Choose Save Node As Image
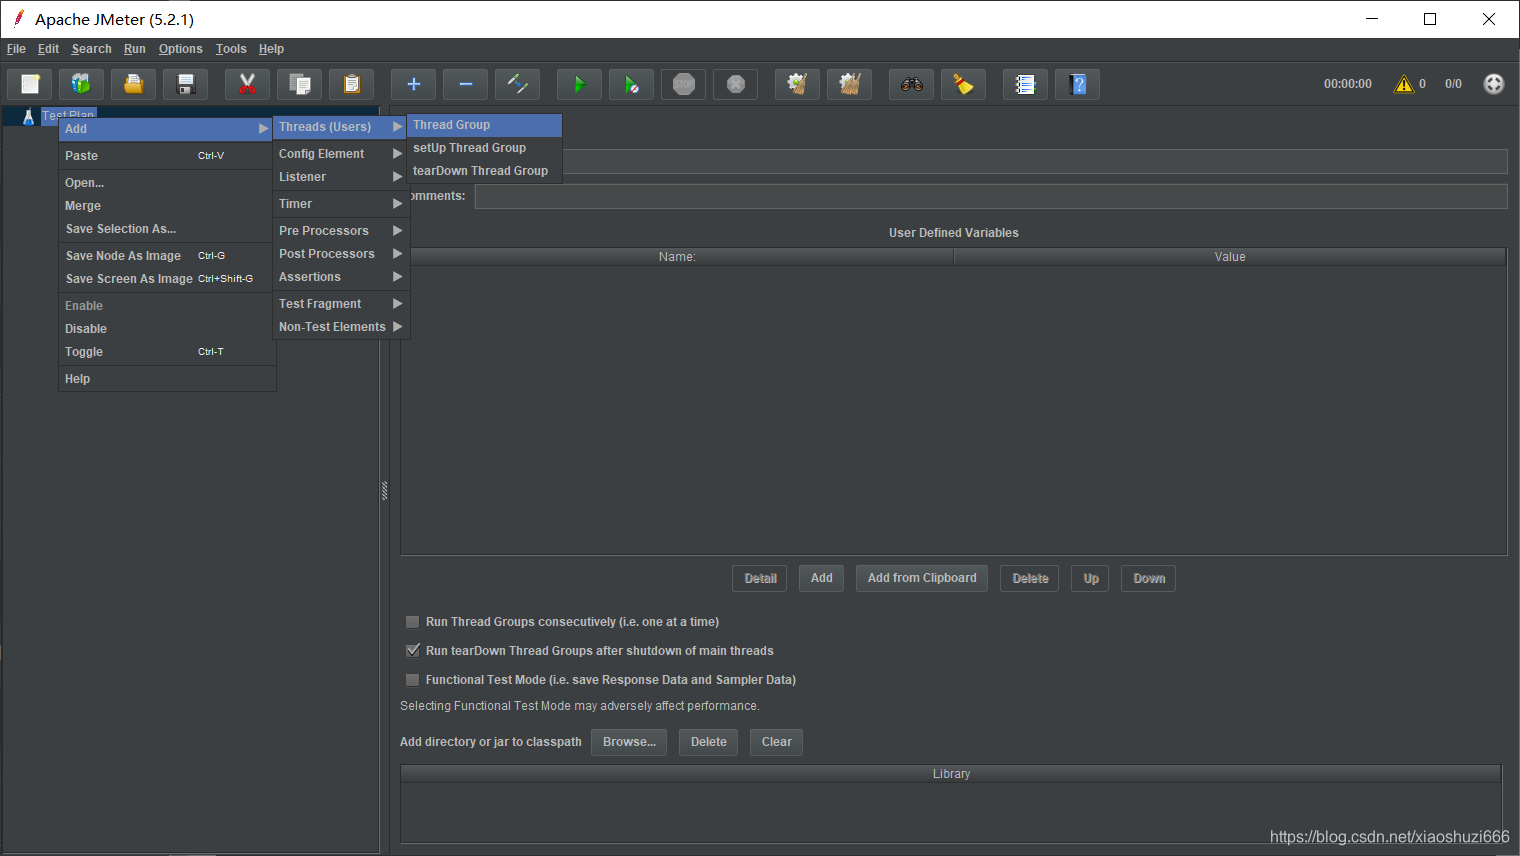 pos(166,256)
